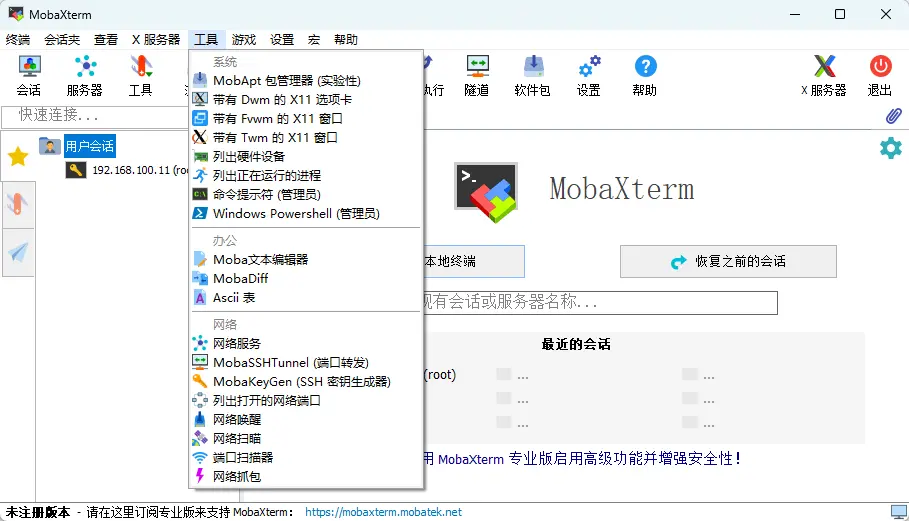
Task: Choose 带有 Dwm 的 X11 选项卡
Action: [306, 100]
